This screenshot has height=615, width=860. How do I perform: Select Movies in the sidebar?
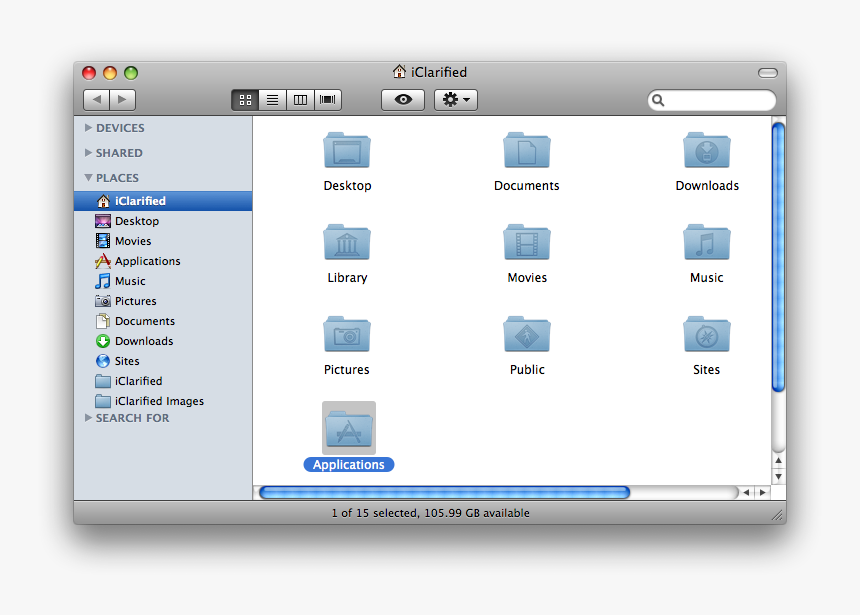pos(163,241)
